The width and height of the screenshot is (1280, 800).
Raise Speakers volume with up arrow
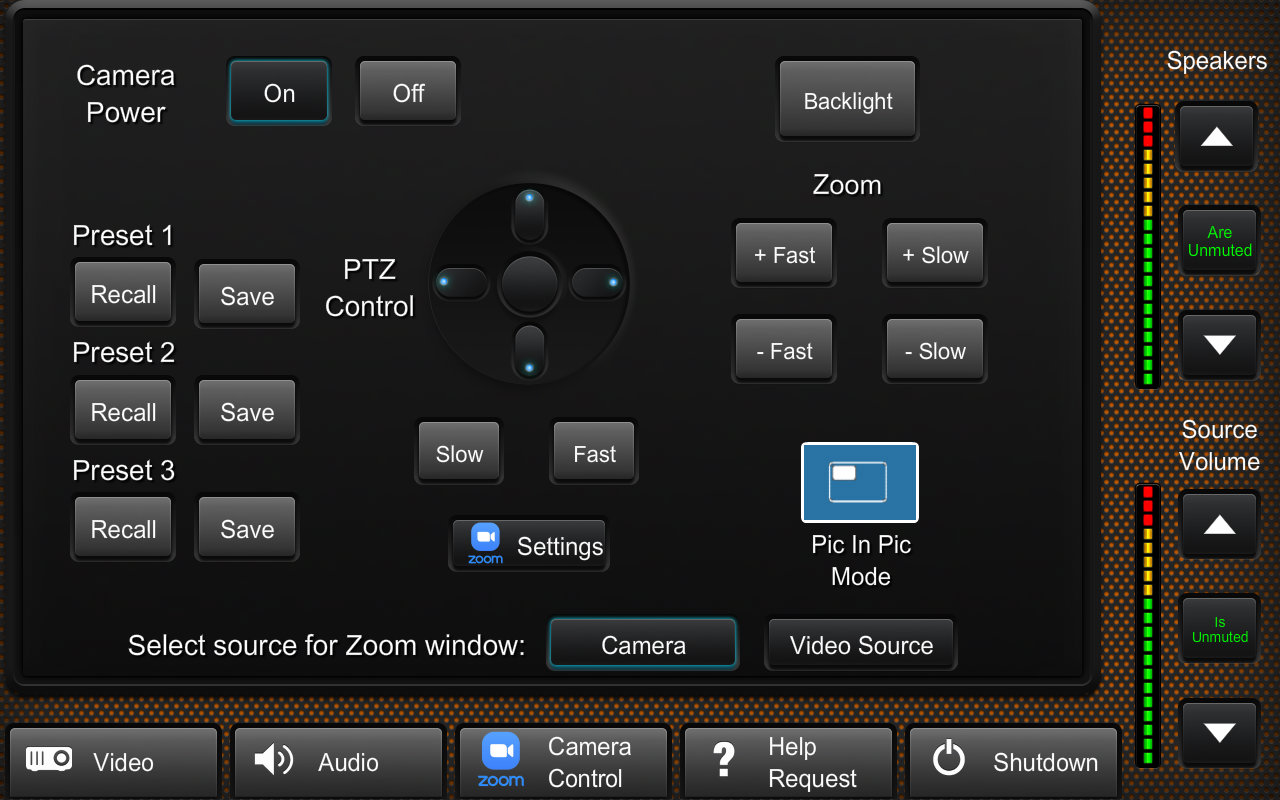[x=1217, y=136]
